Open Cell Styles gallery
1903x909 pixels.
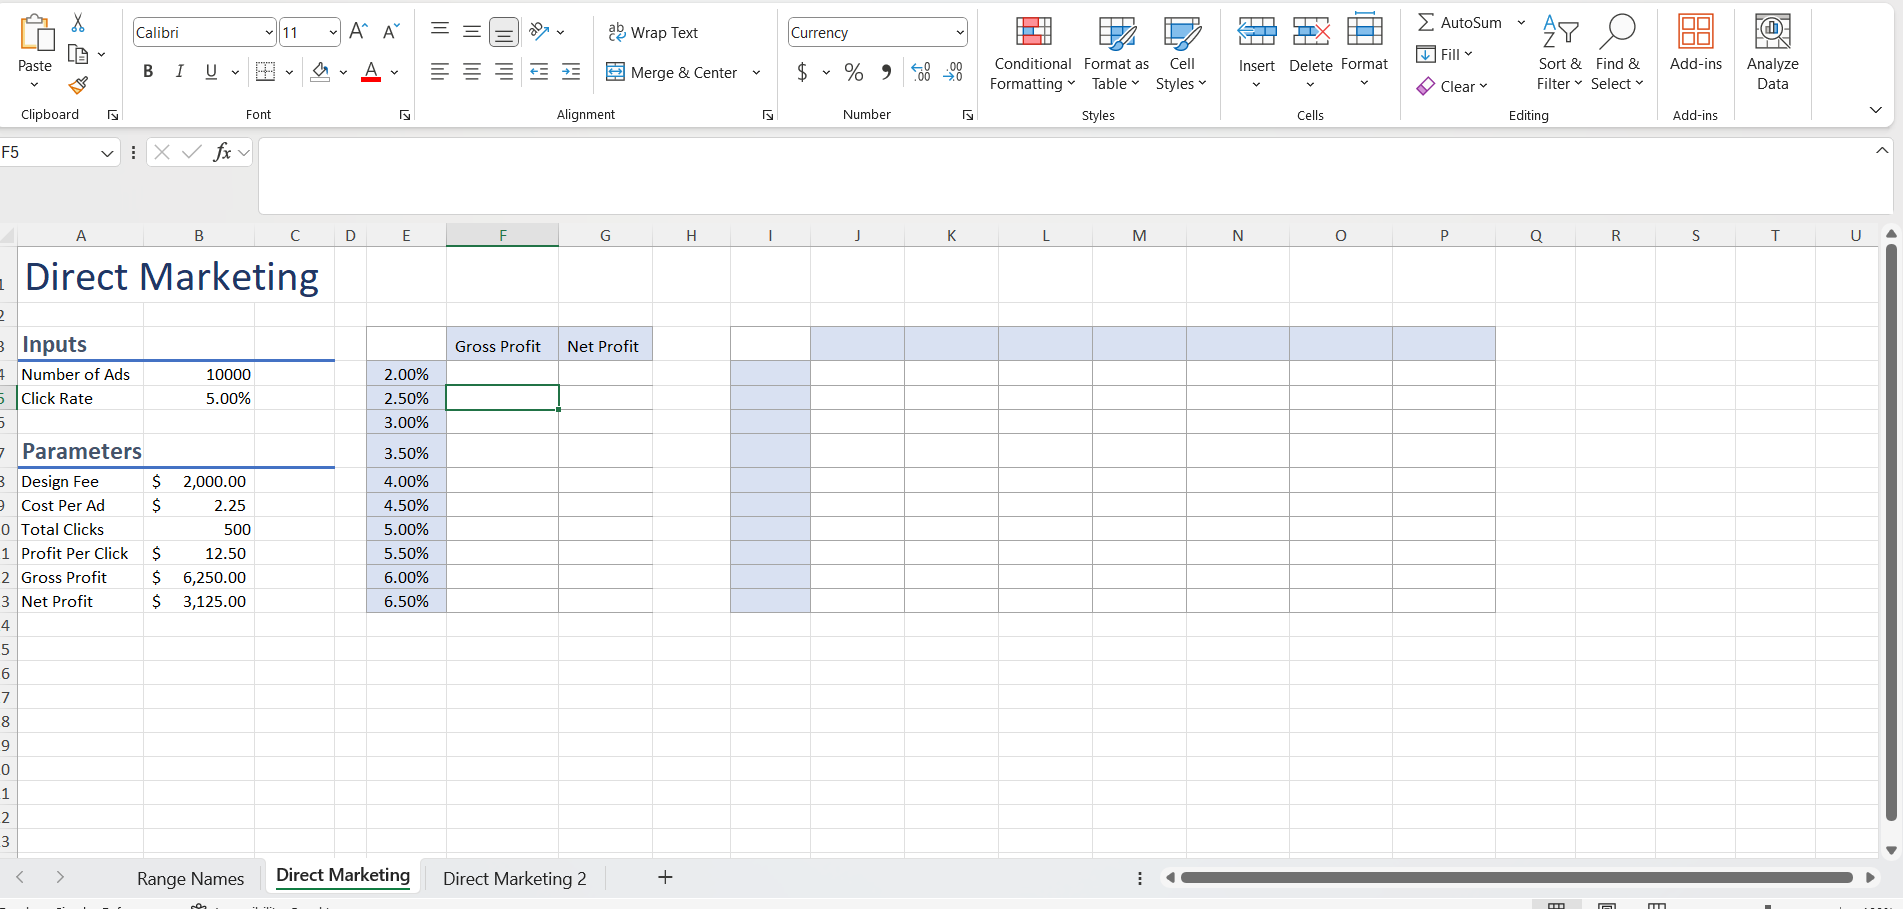point(1181,54)
